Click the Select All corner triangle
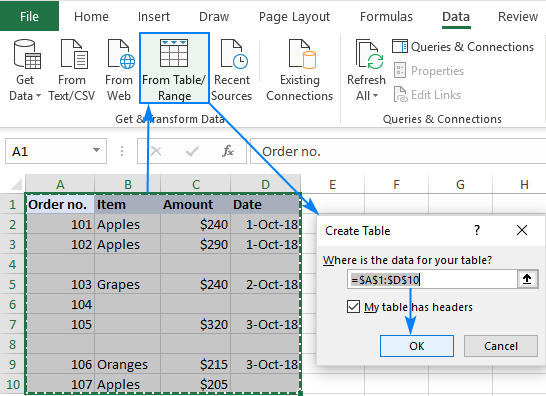Viewport: 546px width, 396px height. point(16,184)
